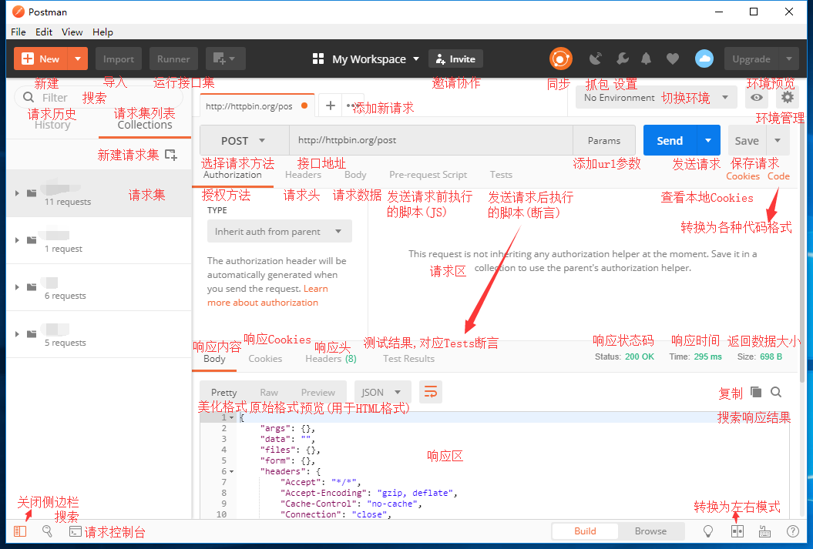
Task: Open the File menu
Action: click(x=18, y=32)
